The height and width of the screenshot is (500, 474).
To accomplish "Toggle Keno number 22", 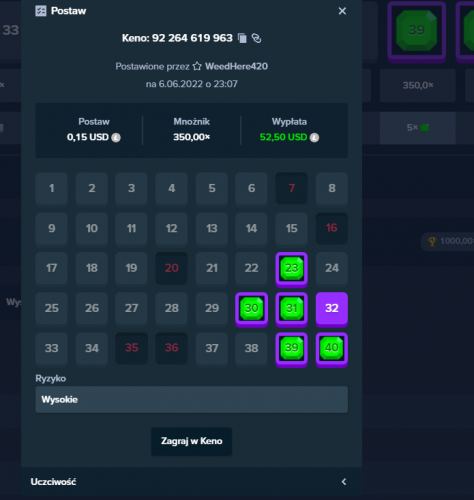I will 252,268.
